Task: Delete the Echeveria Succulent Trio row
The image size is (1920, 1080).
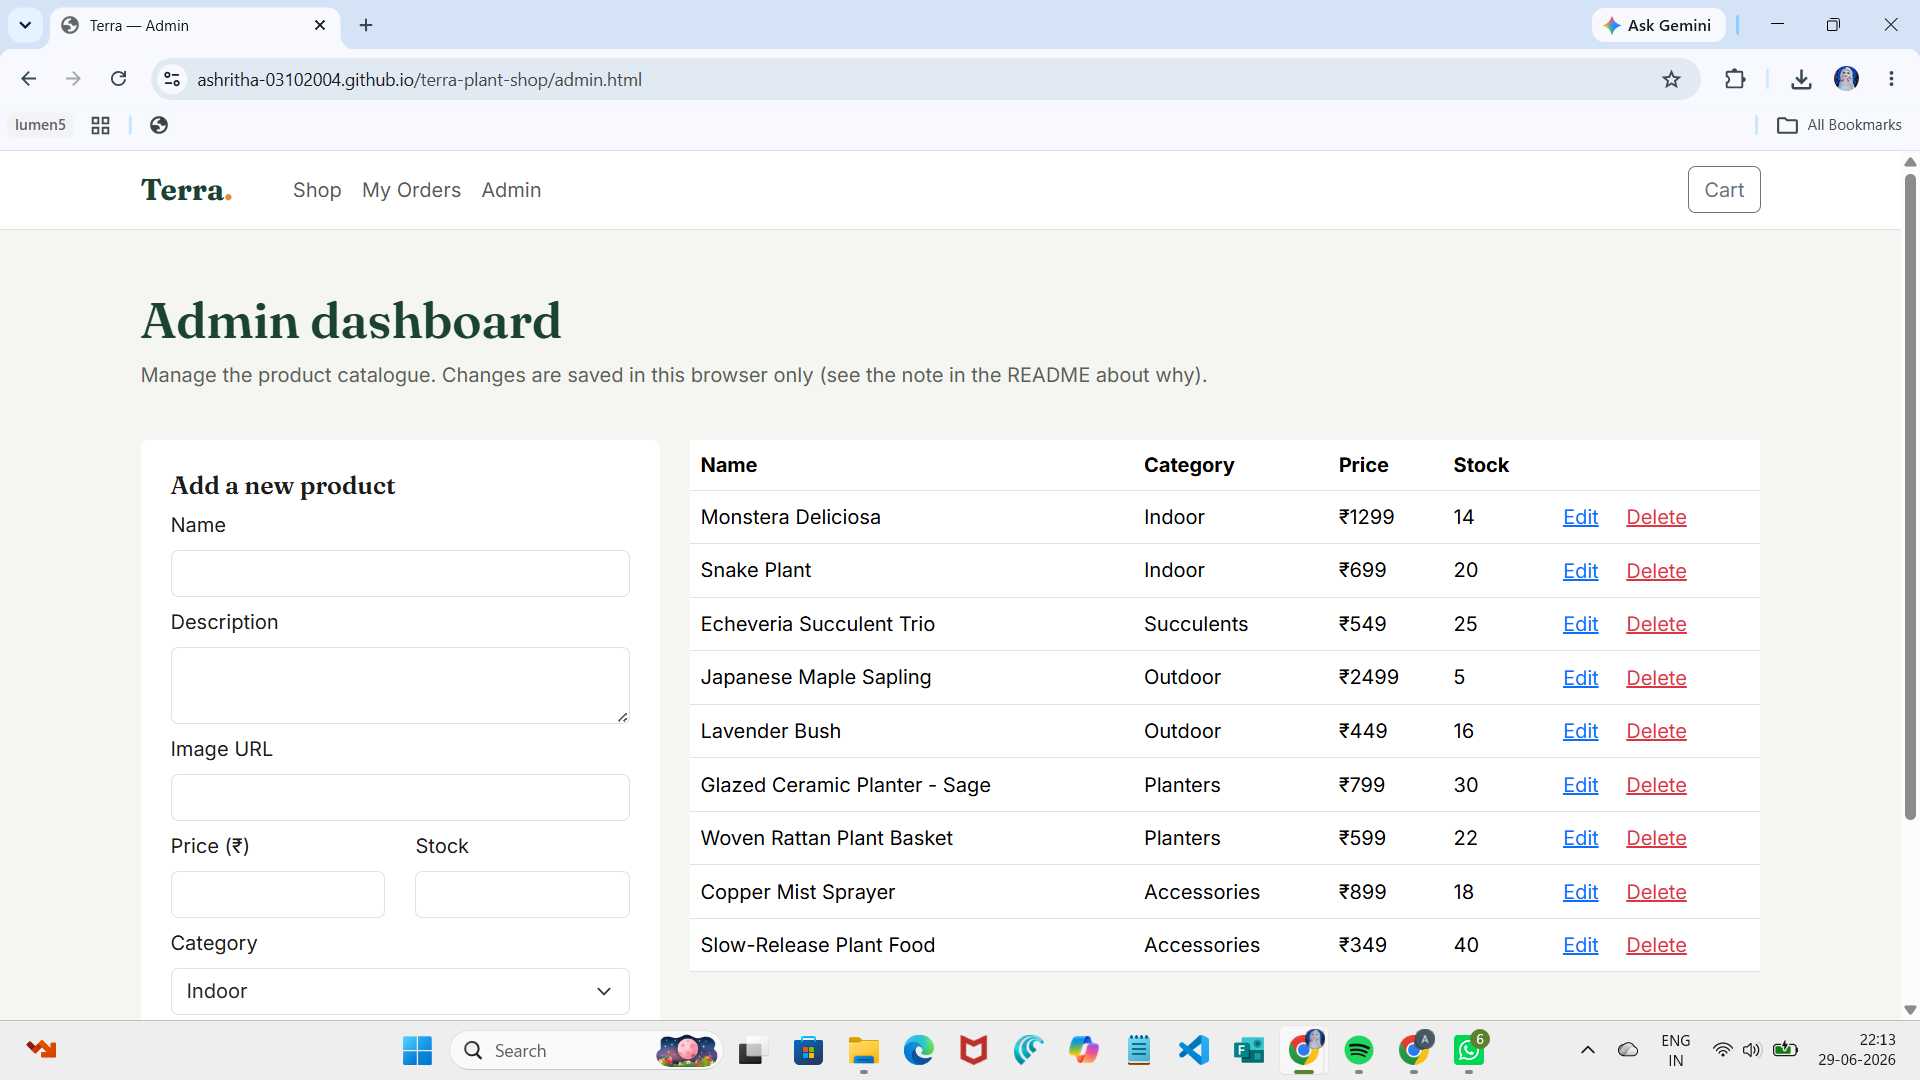Action: tap(1656, 624)
